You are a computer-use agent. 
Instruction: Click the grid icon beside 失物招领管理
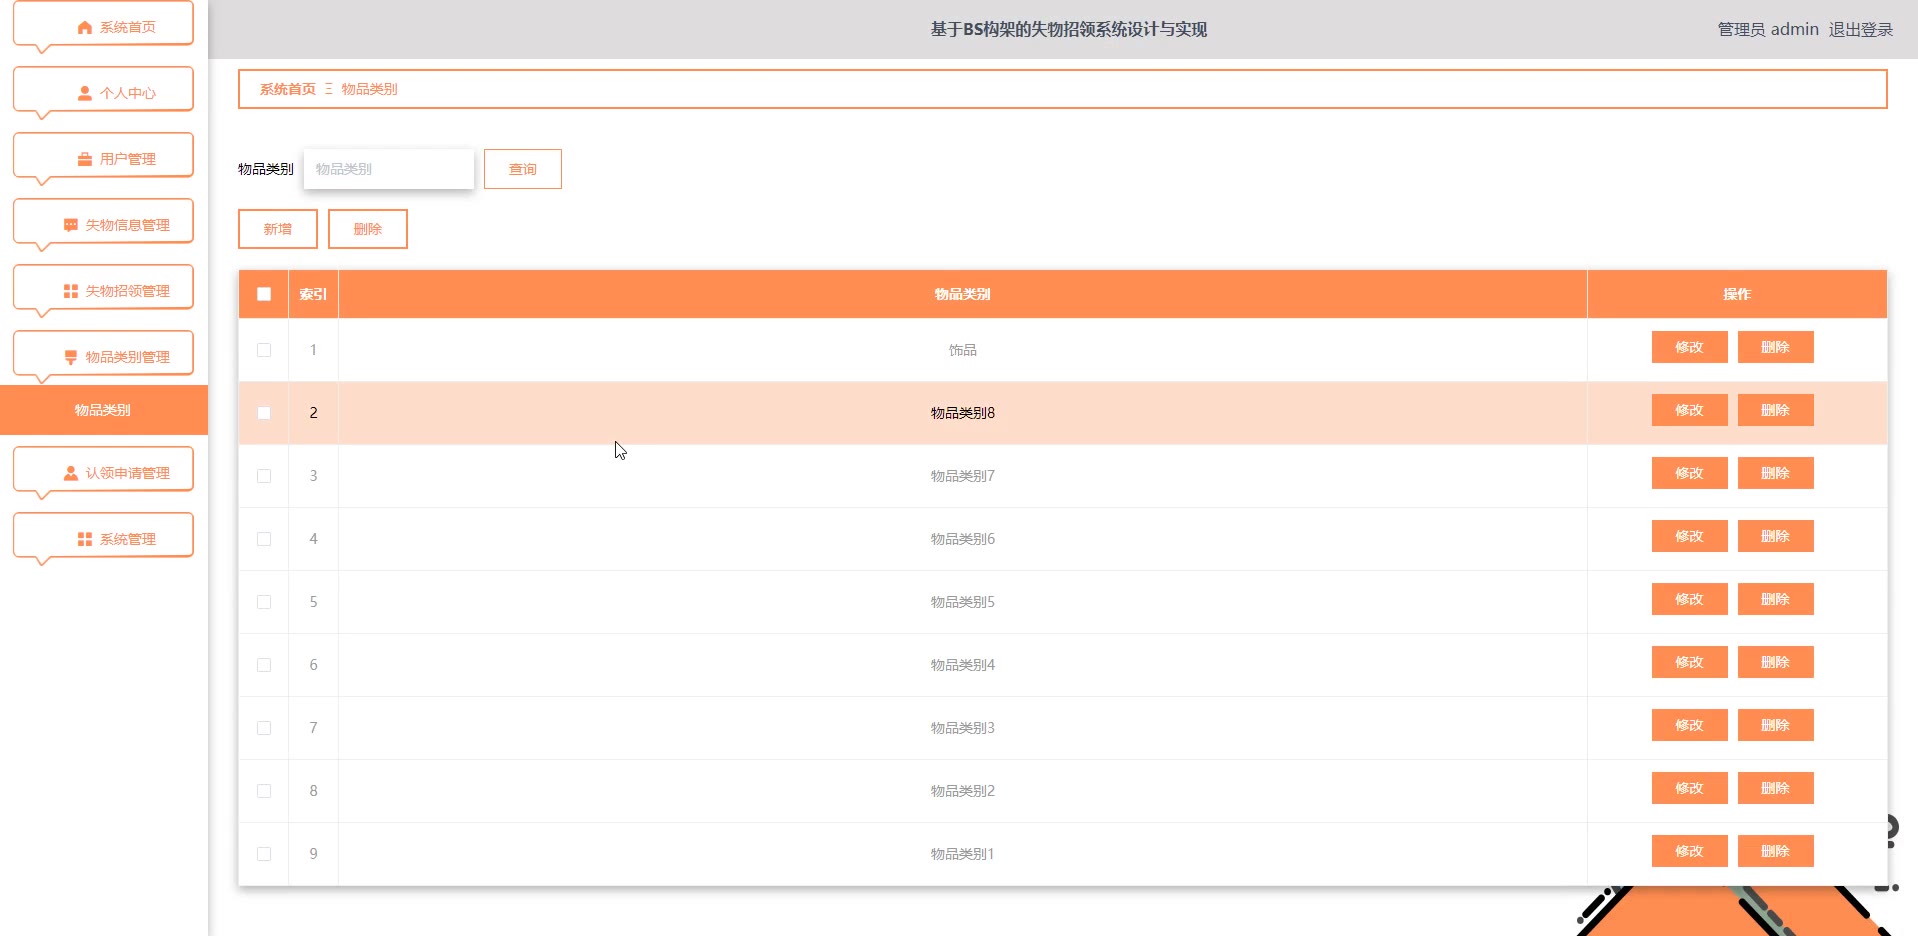71,291
